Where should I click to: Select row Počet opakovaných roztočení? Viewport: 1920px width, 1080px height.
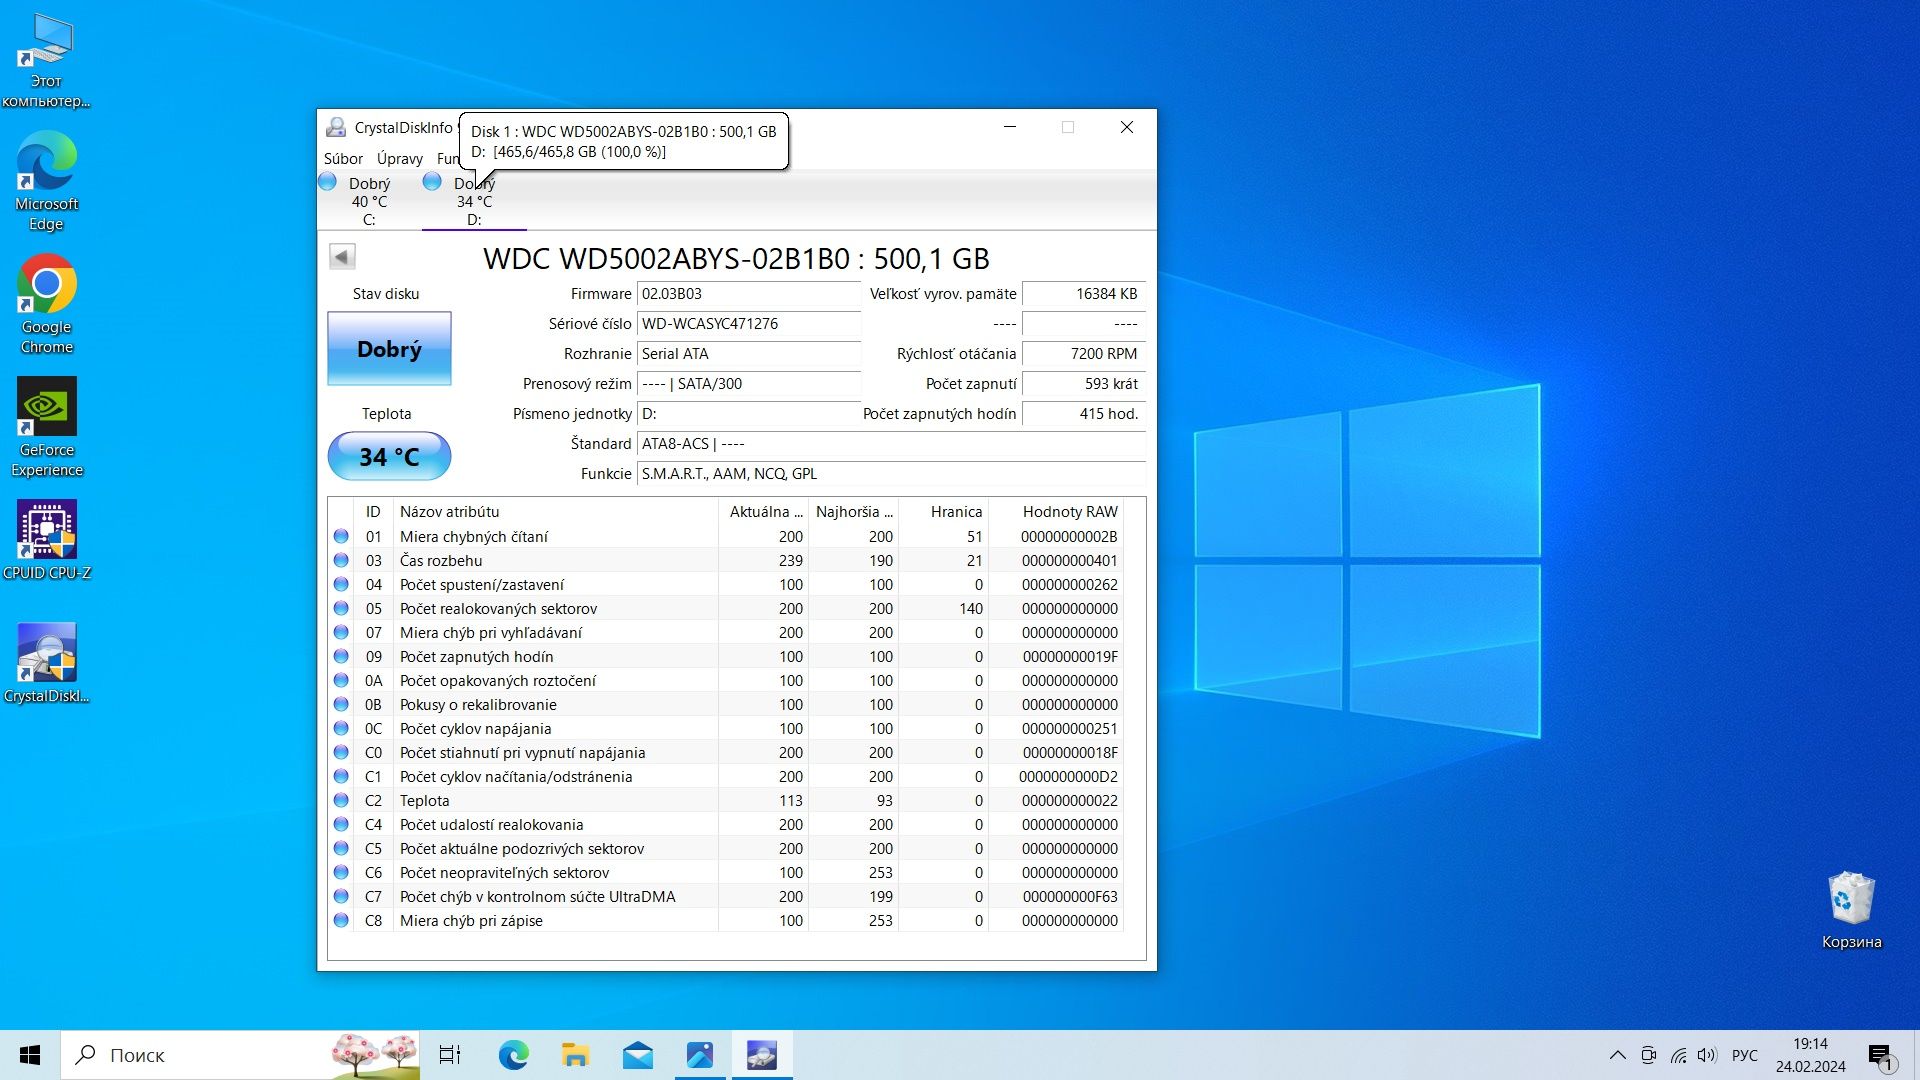(726, 681)
